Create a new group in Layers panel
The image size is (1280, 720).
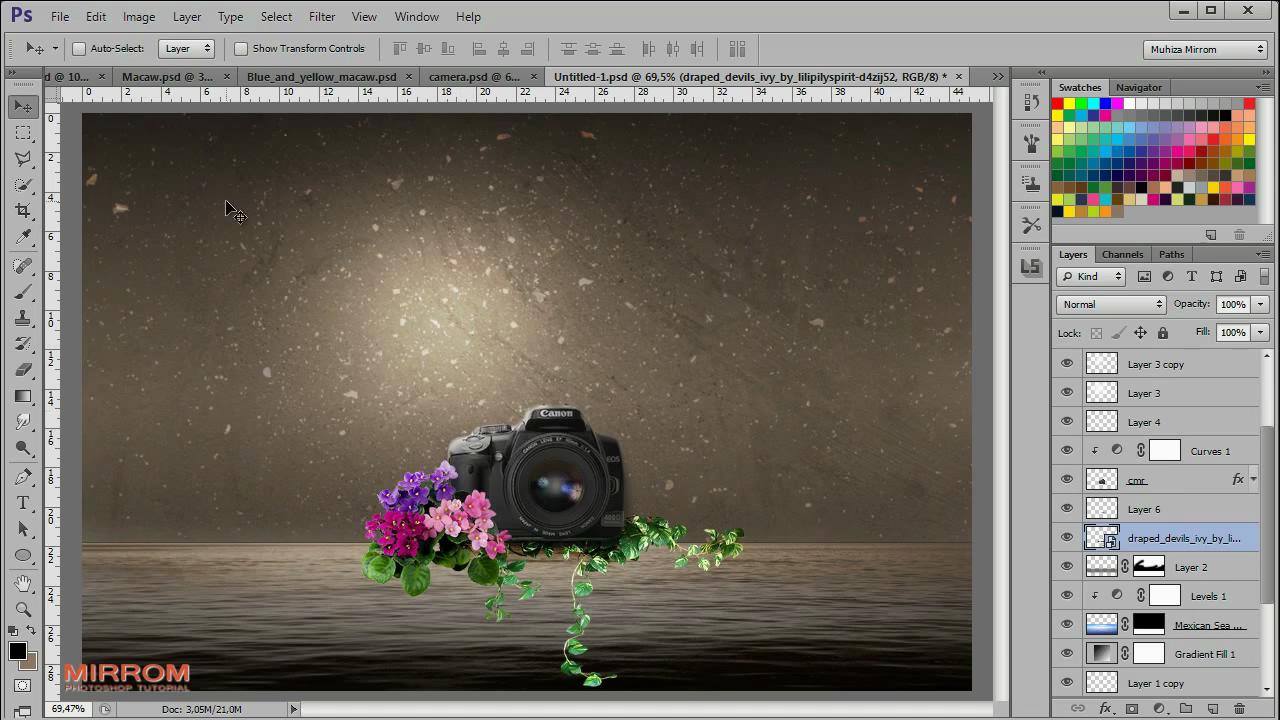click(x=1186, y=709)
